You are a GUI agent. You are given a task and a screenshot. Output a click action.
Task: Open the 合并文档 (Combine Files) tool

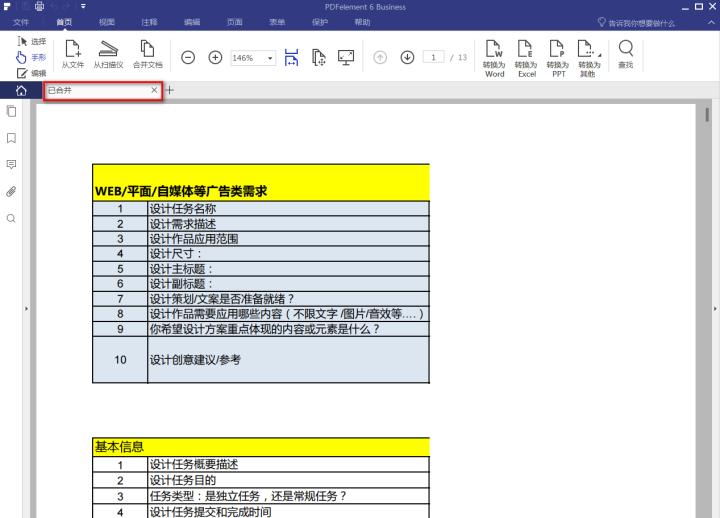click(147, 54)
